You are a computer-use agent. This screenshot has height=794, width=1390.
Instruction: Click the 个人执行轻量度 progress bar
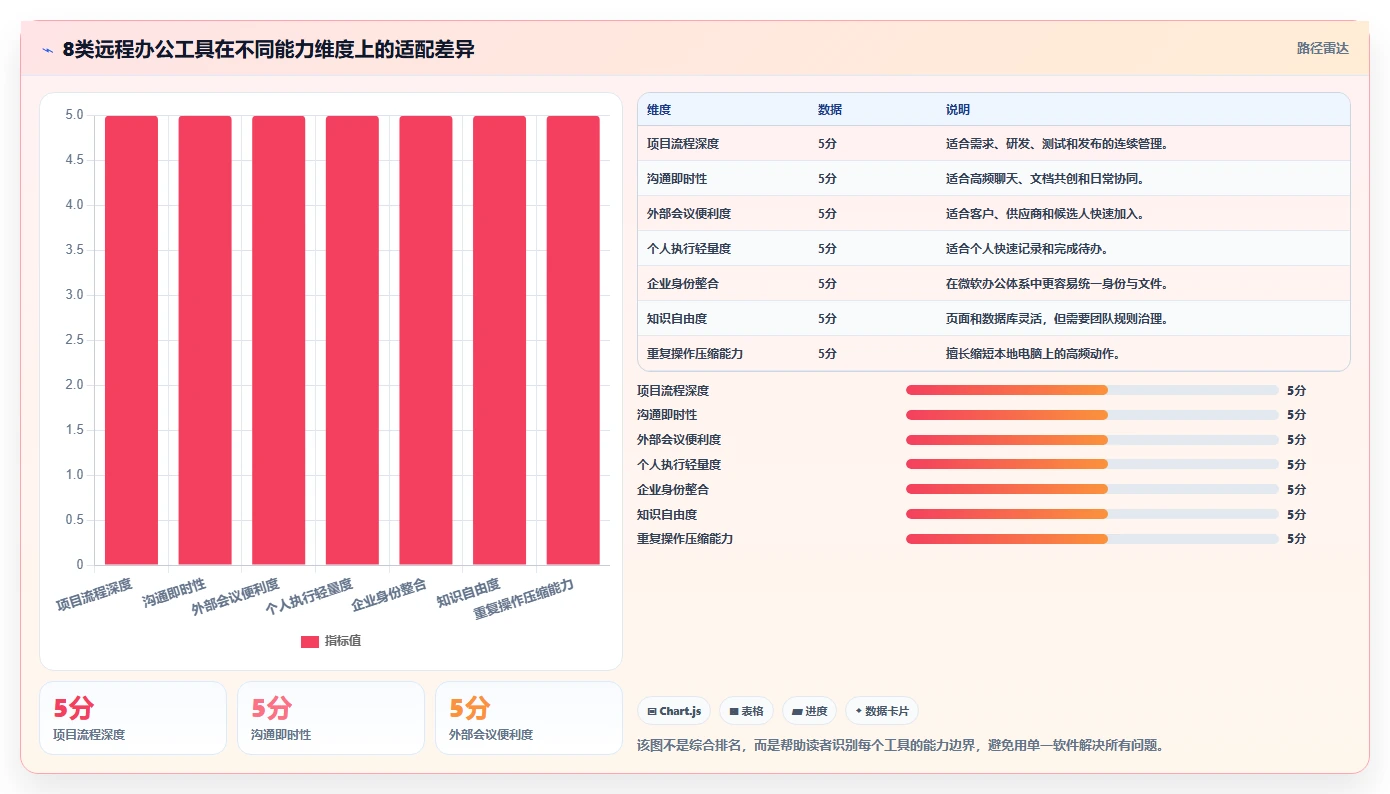pos(1092,464)
